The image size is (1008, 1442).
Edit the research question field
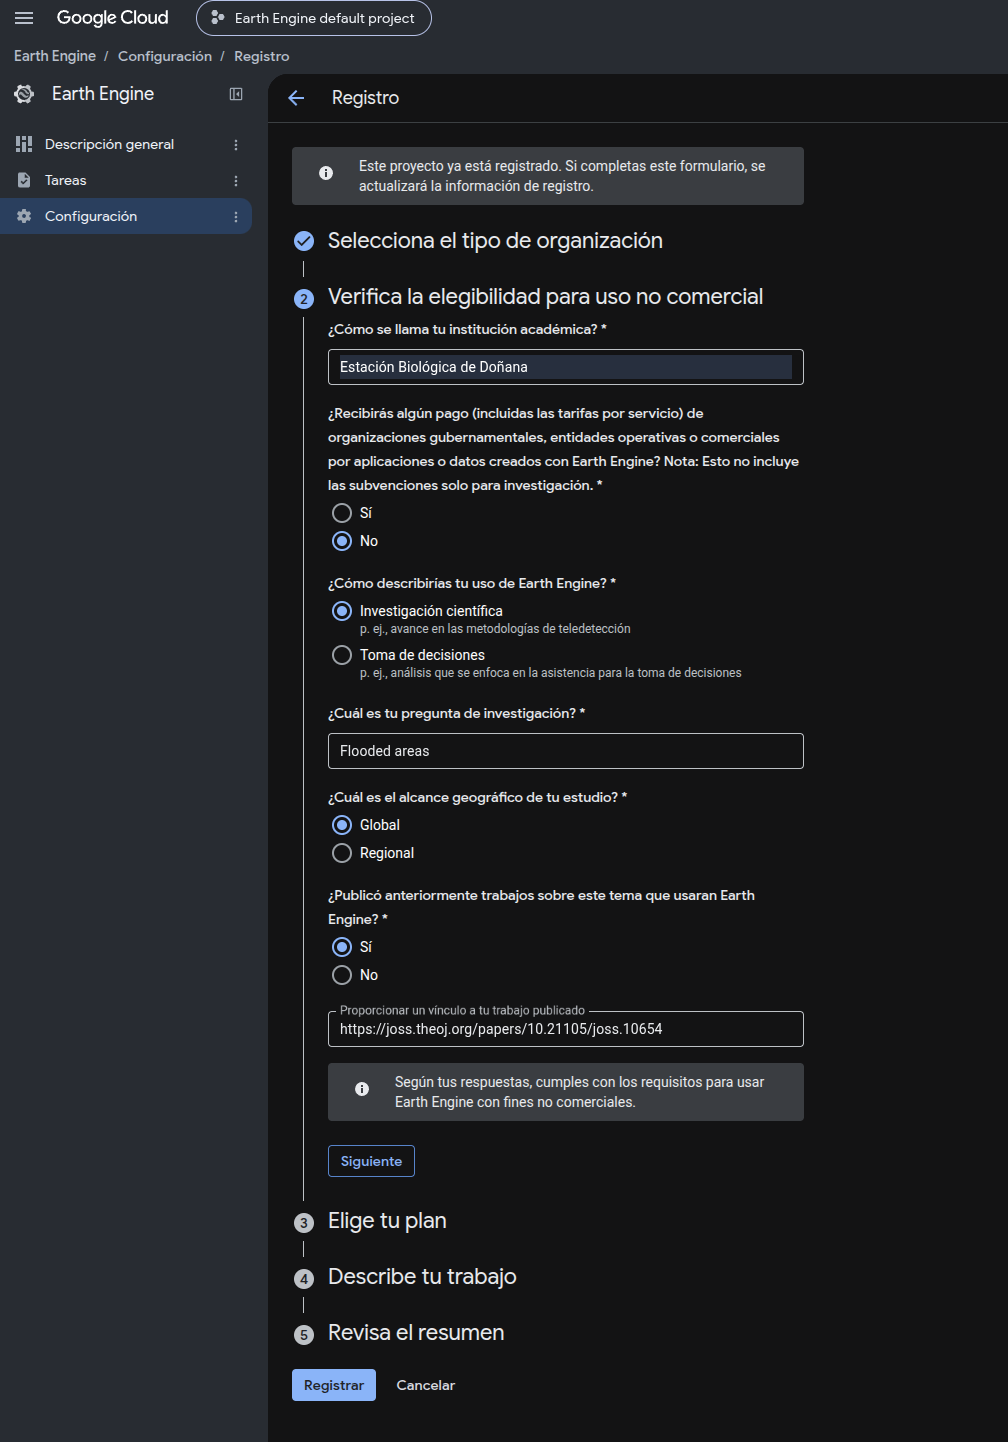pyautogui.click(x=566, y=751)
